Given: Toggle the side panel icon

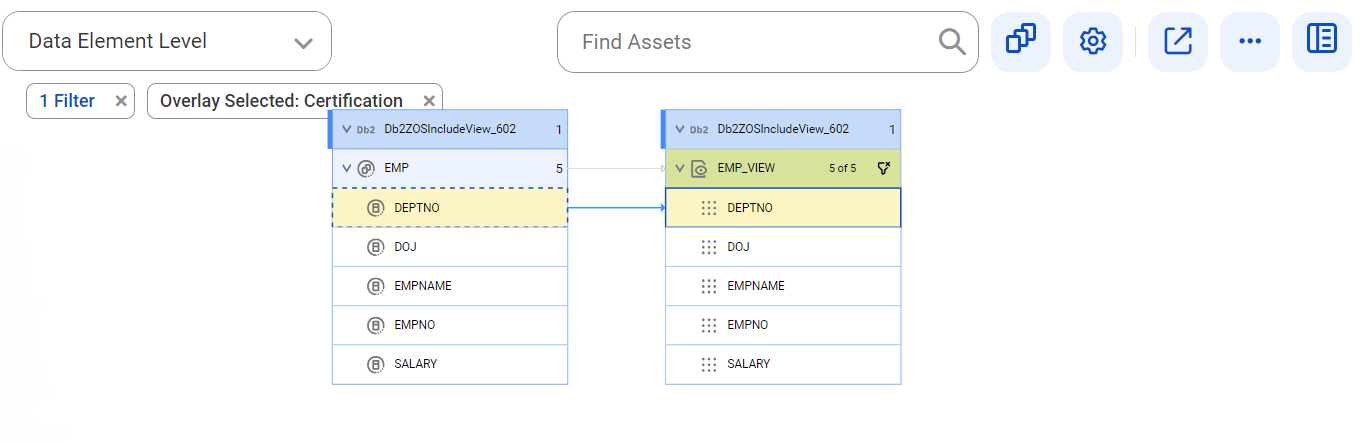Looking at the screenshot, I should 1322,41.
